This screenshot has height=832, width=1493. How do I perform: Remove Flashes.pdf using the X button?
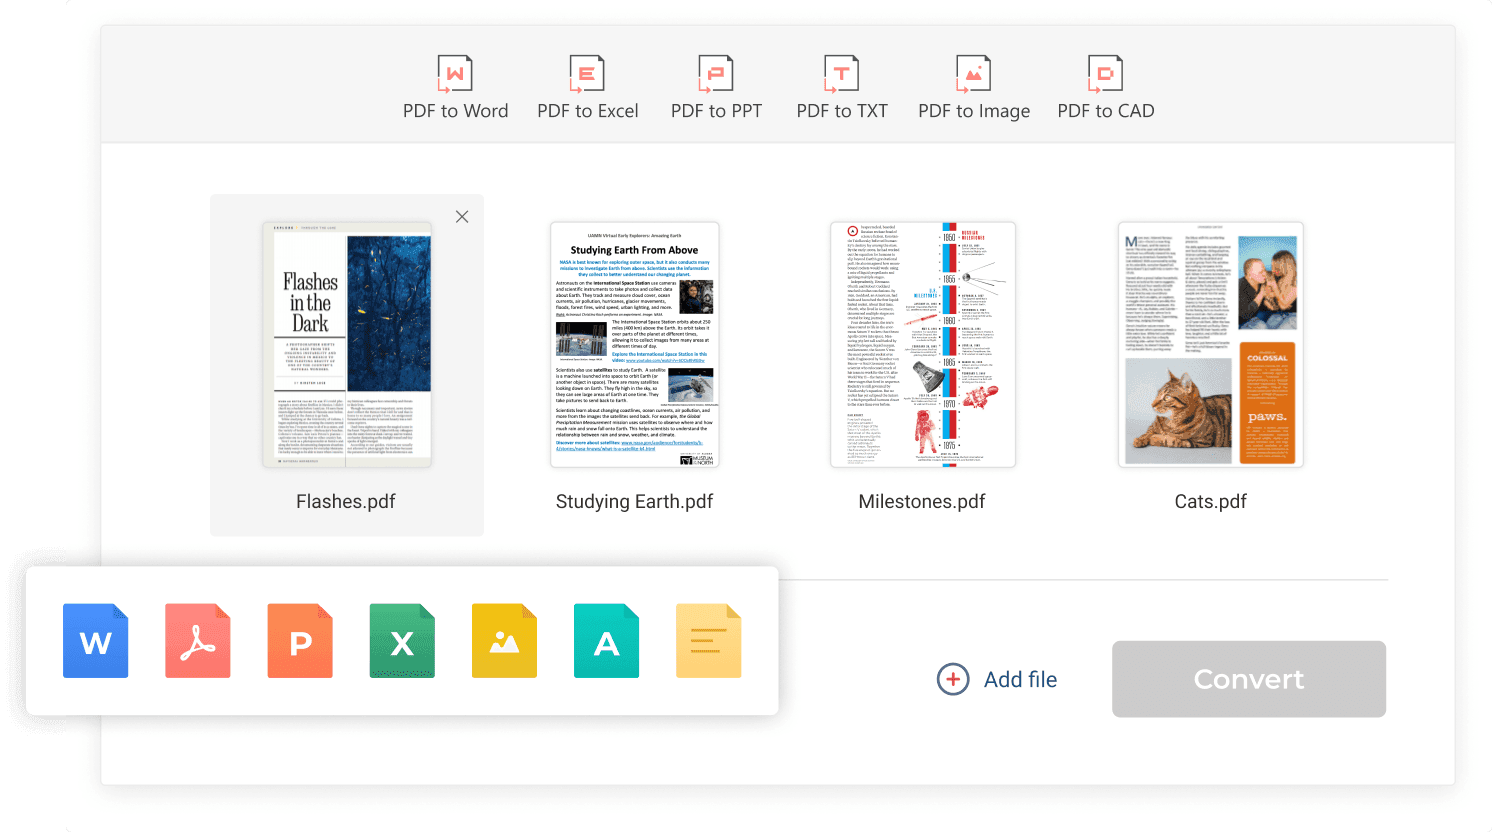click(462, 217)
